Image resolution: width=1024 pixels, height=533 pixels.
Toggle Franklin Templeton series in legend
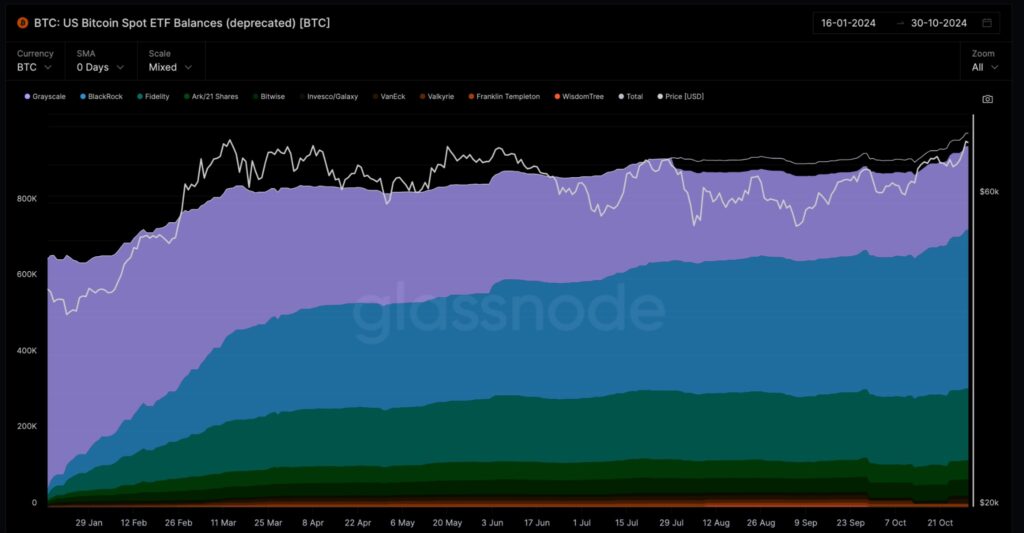point(504,97)
